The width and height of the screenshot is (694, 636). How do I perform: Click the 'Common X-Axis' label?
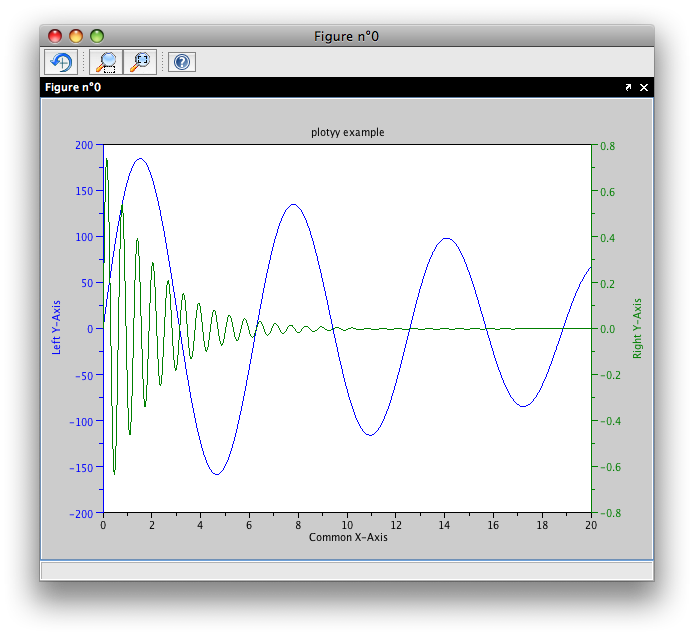pyautogui.click(x=347, y=537)
